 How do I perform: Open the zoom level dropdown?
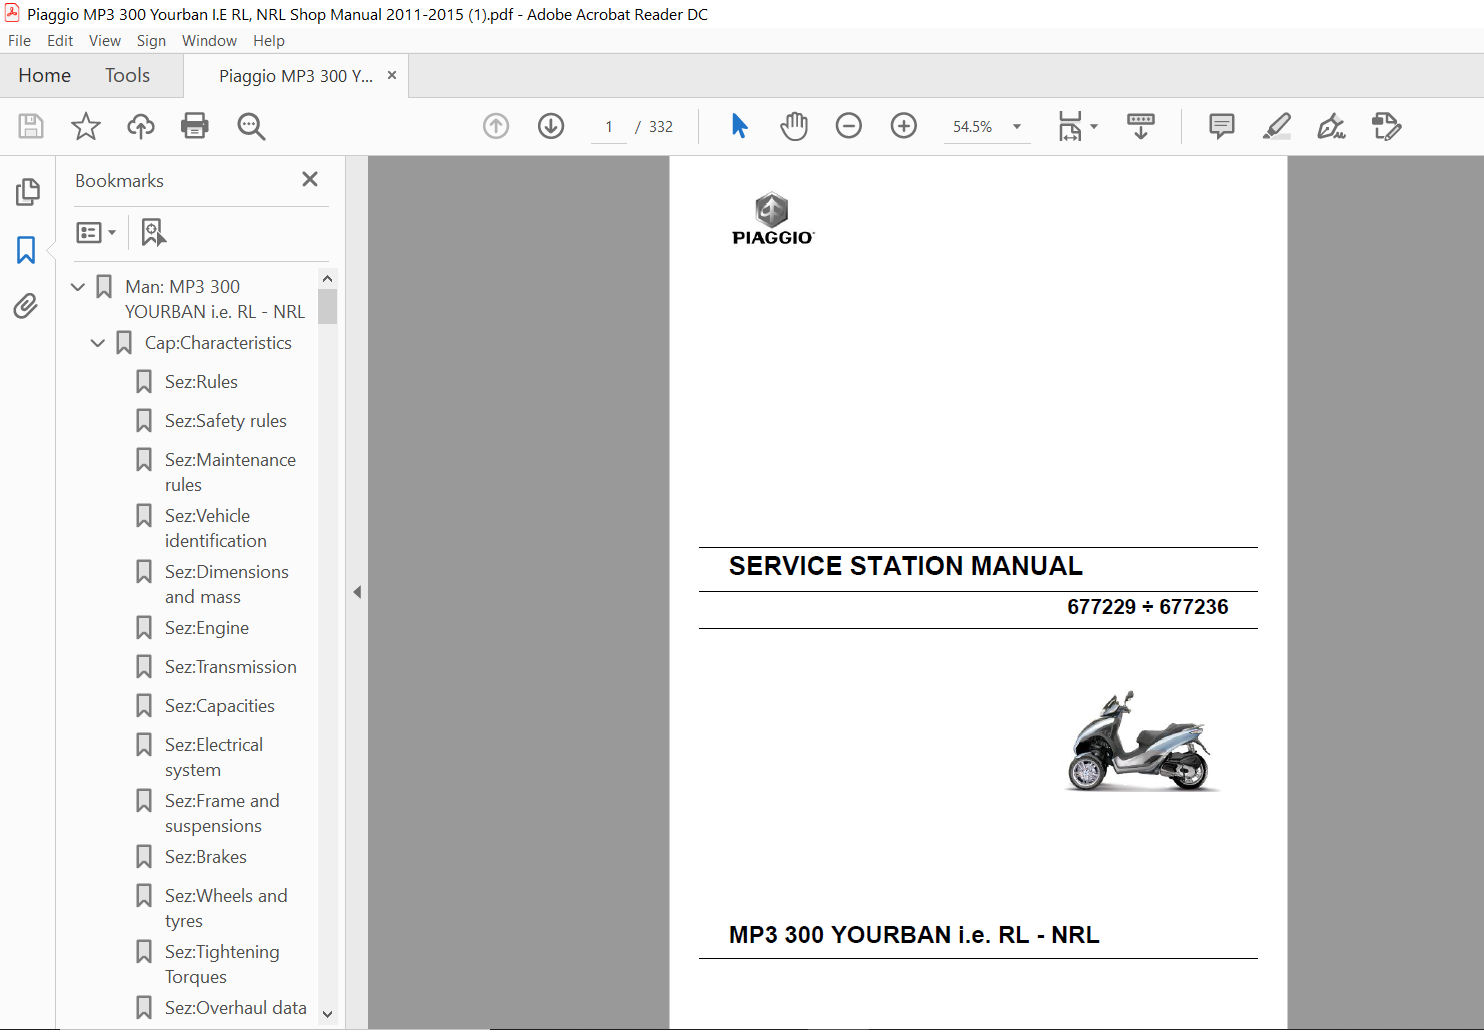pyautogui.click(x=1017, y=127)
